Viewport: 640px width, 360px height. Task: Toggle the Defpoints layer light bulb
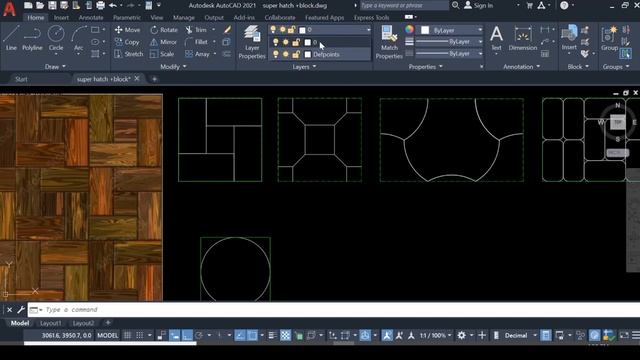276,54
